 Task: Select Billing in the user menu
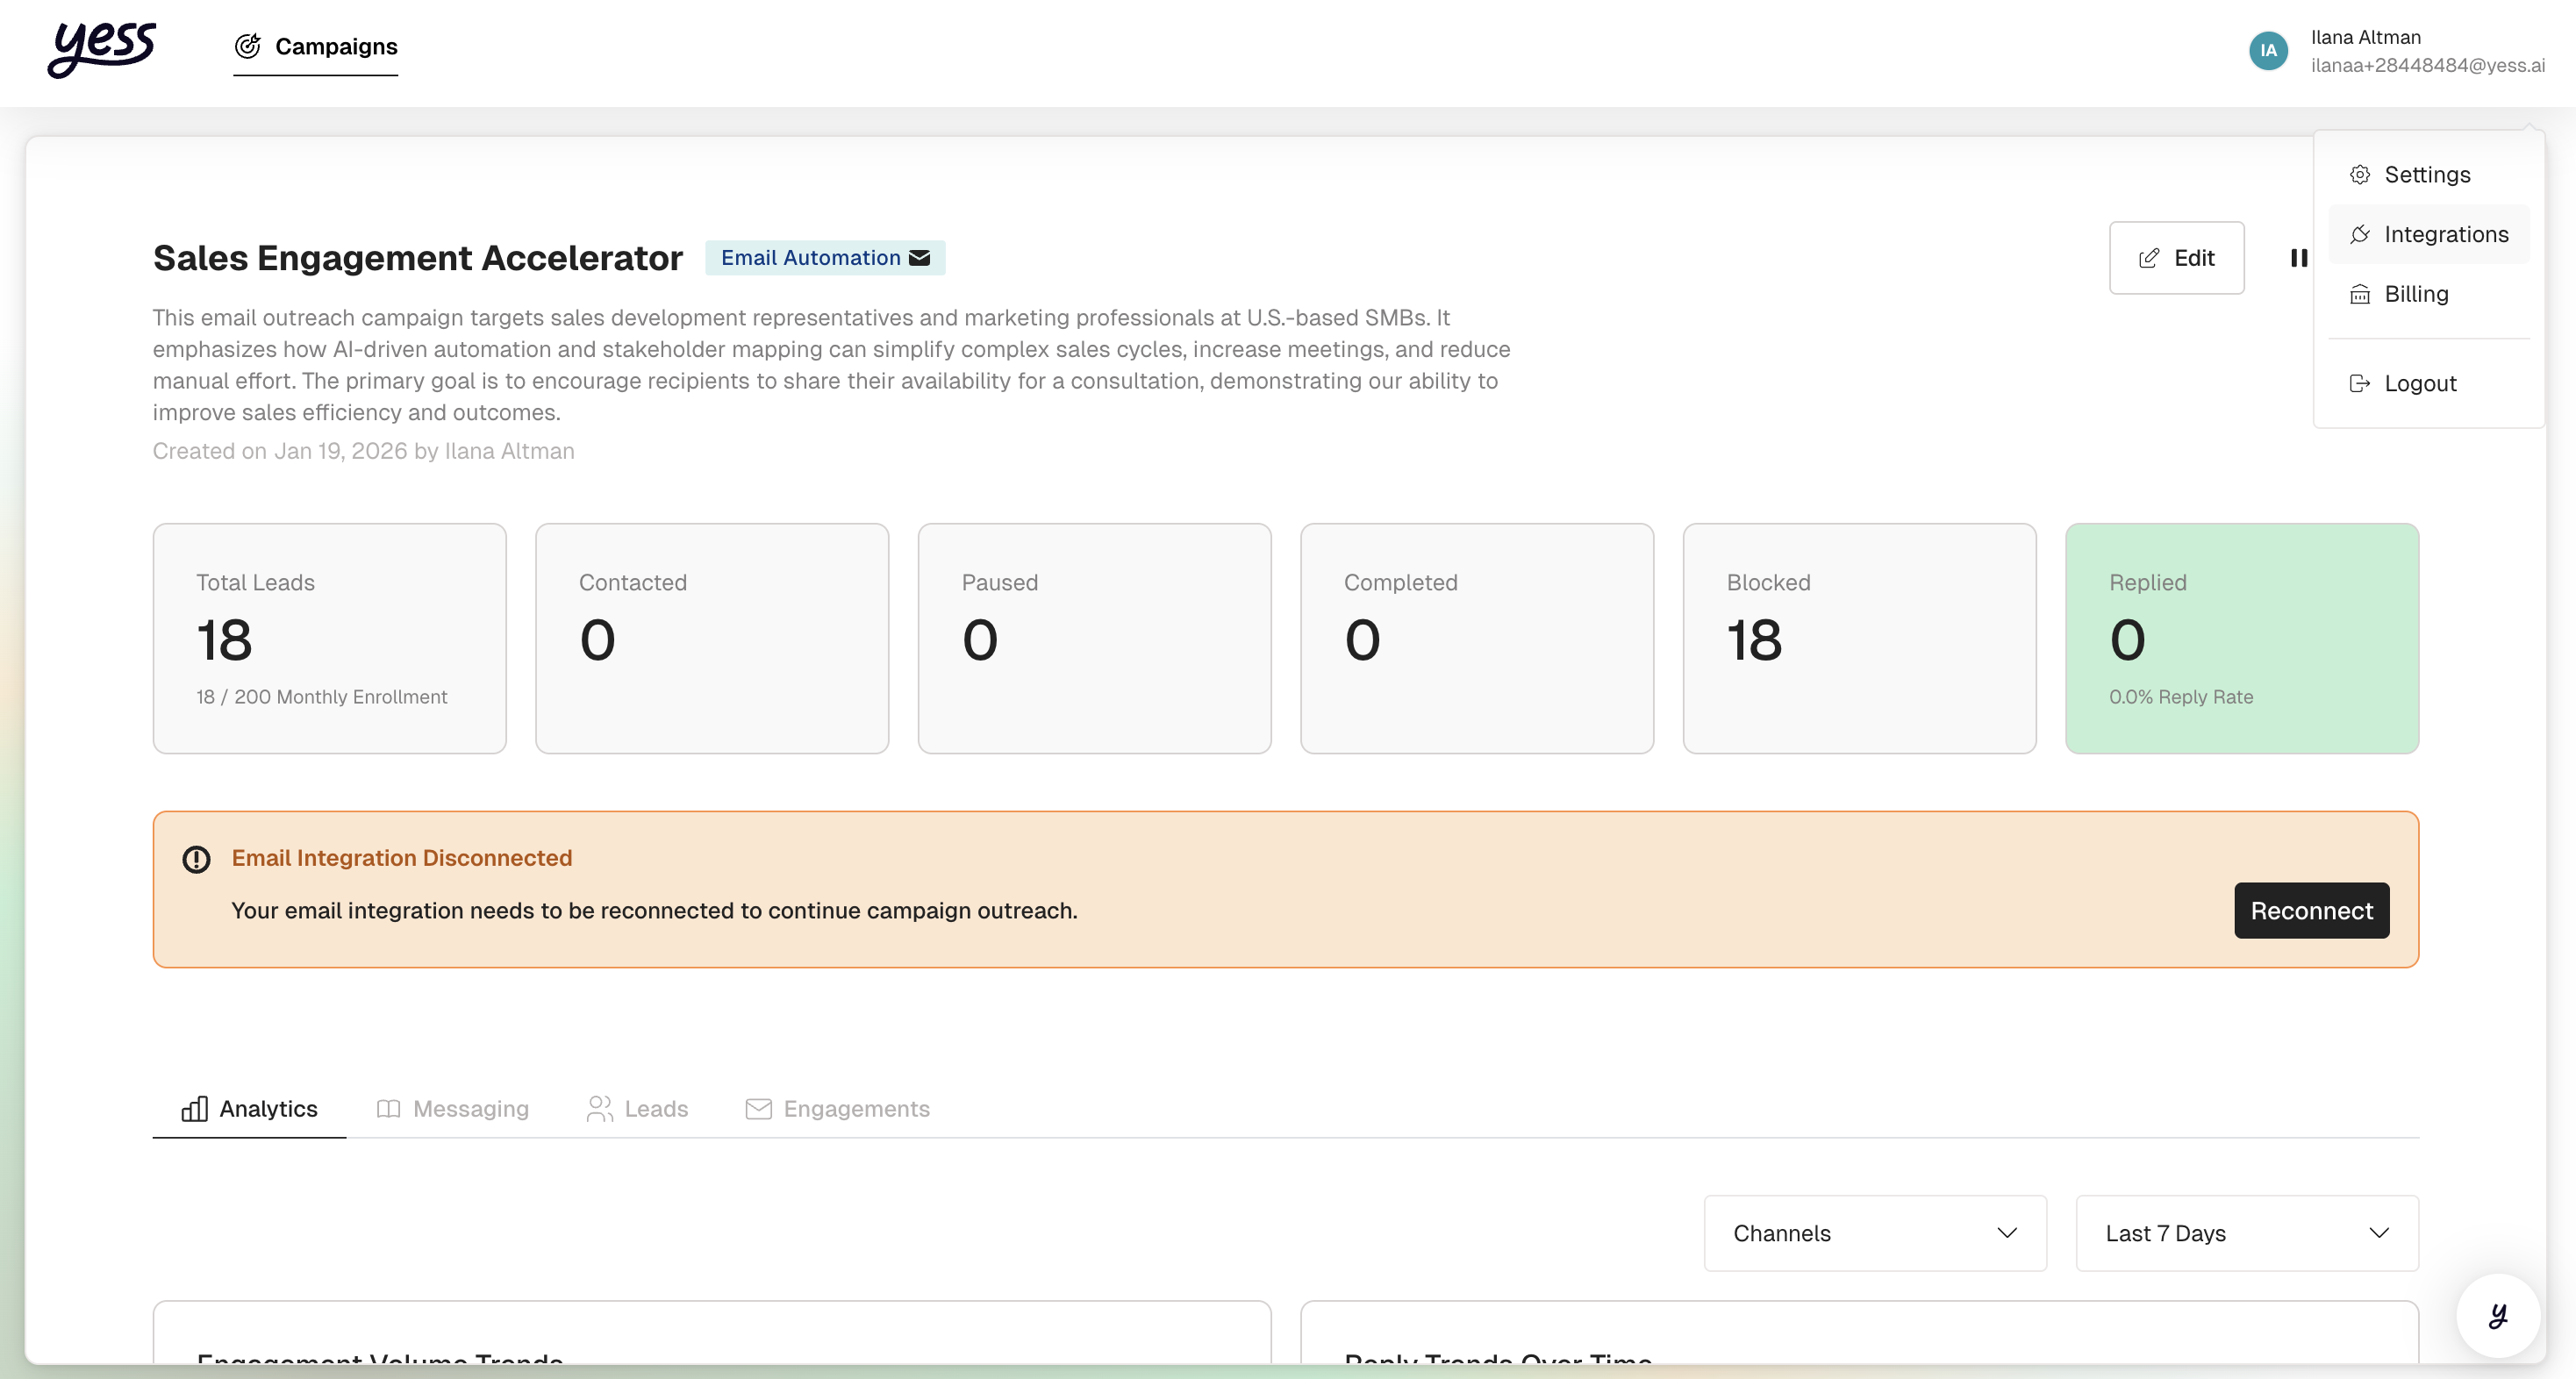(2415, 294)
